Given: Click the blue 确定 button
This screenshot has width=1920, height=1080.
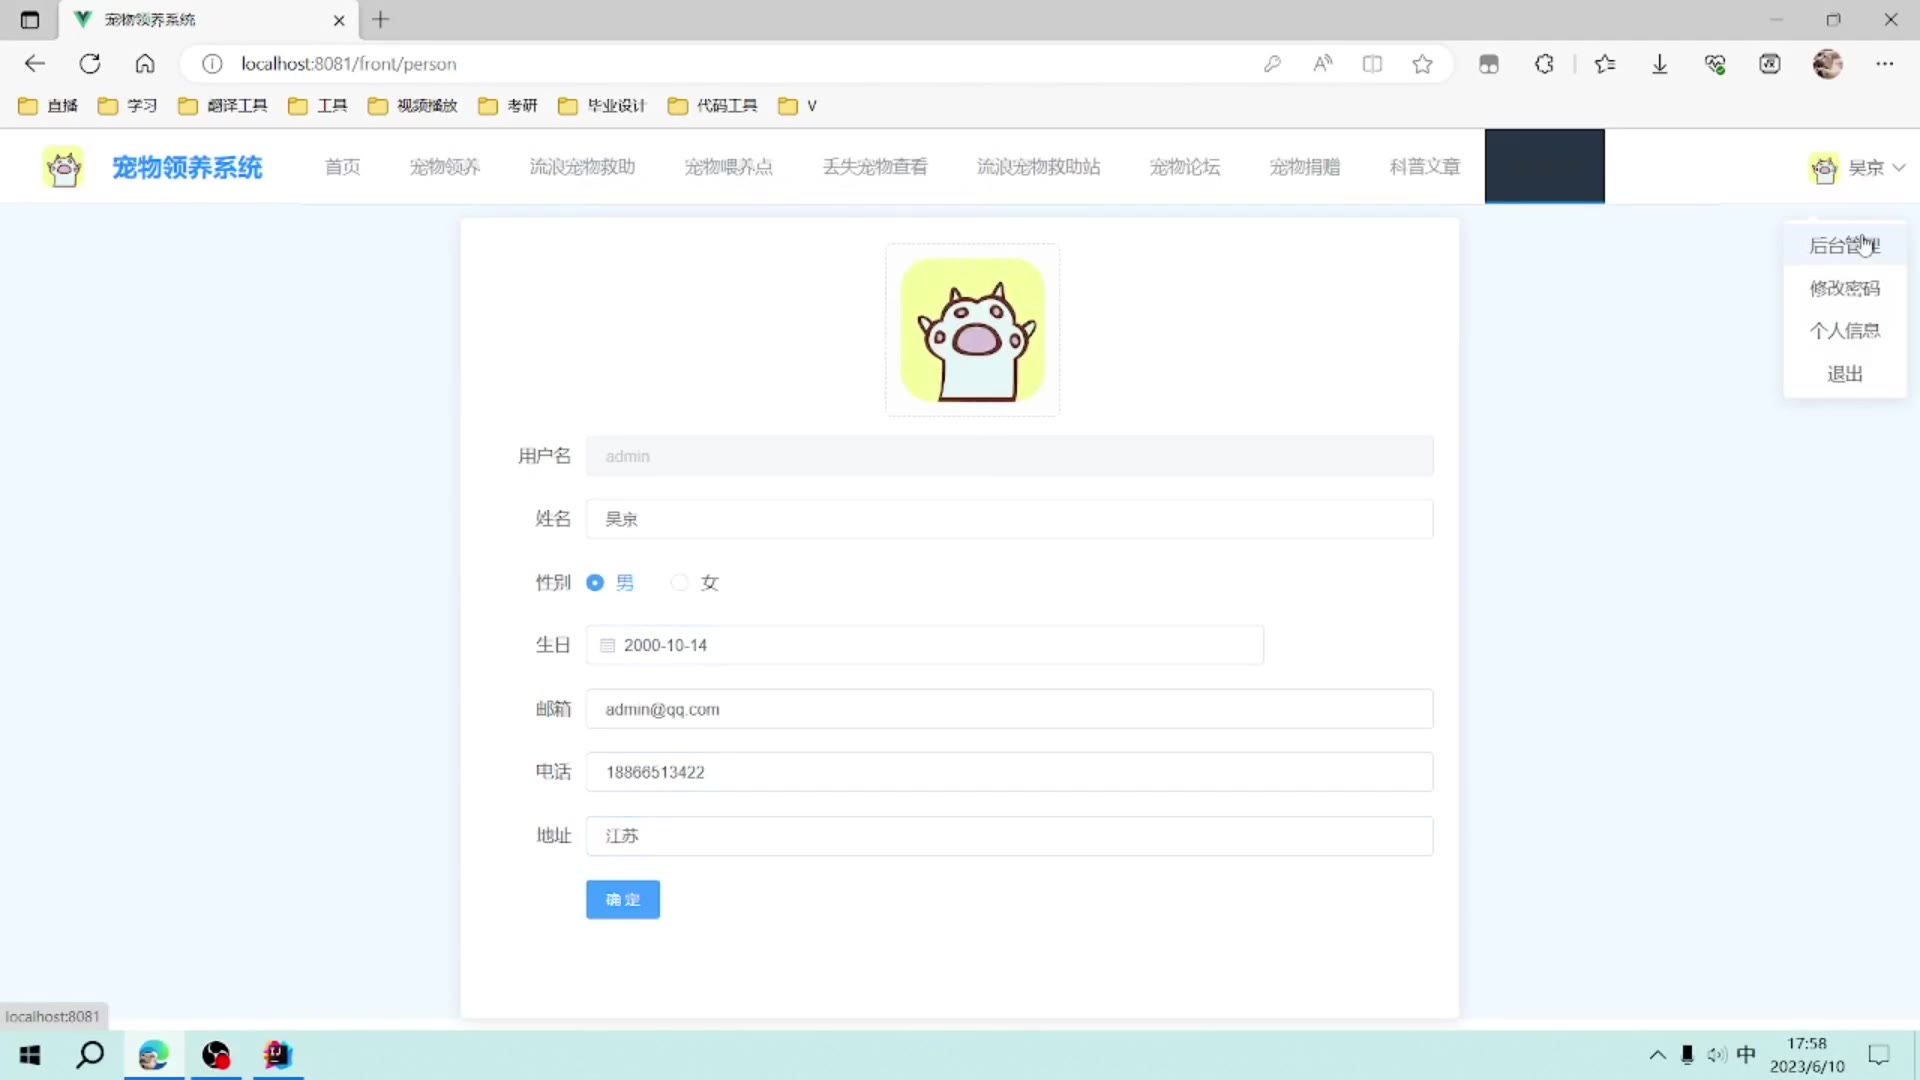Looking at the screenshot, I should (x=622, y=900).
